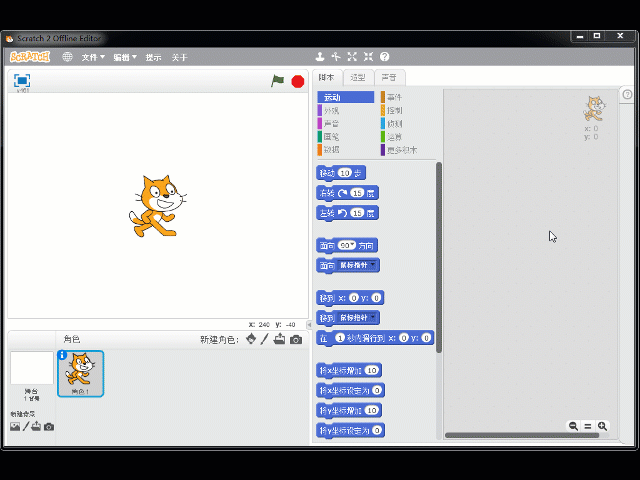Switch to the 脚本 tab

click(x=327, y=78)
